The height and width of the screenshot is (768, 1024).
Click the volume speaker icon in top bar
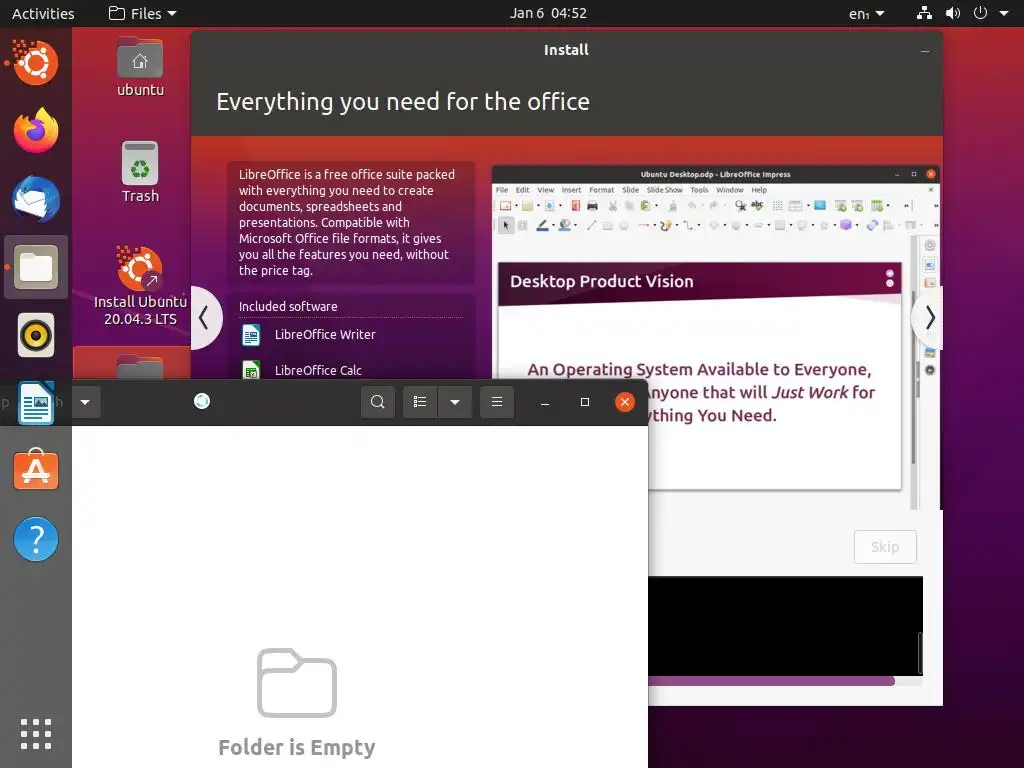click(x=953, y=13)
